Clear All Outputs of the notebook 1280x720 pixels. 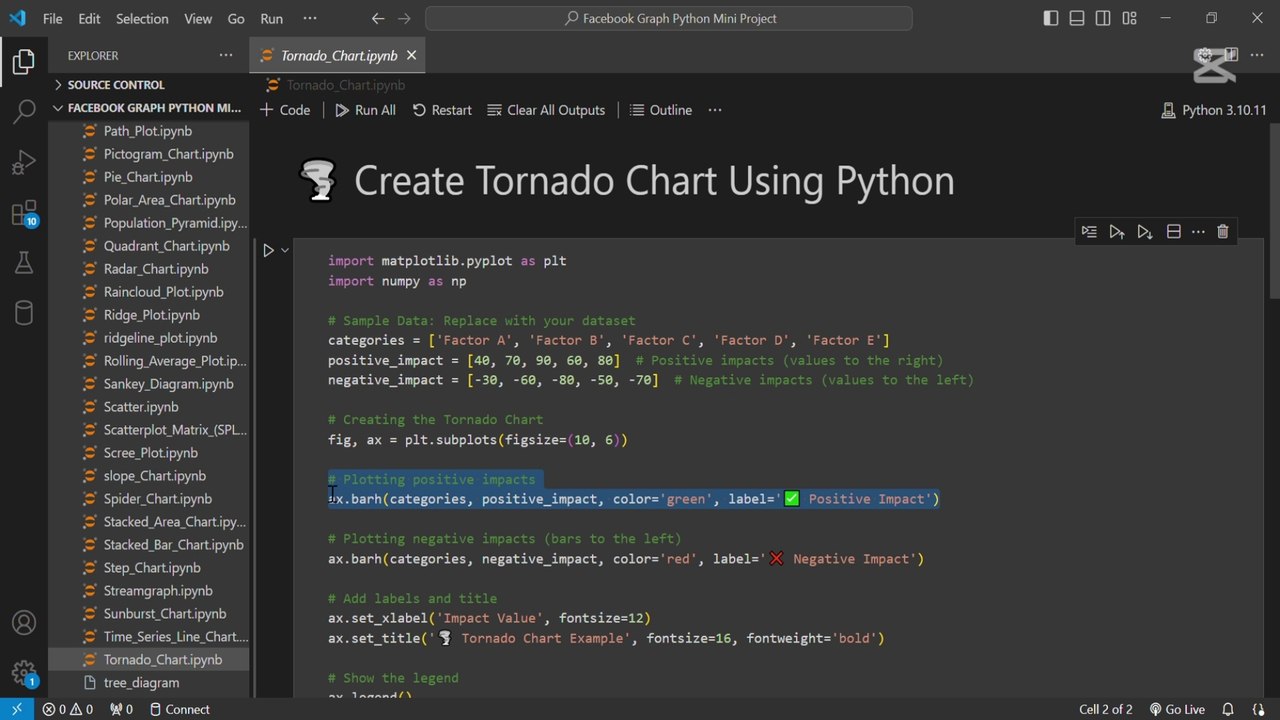(x=546, y=110)
